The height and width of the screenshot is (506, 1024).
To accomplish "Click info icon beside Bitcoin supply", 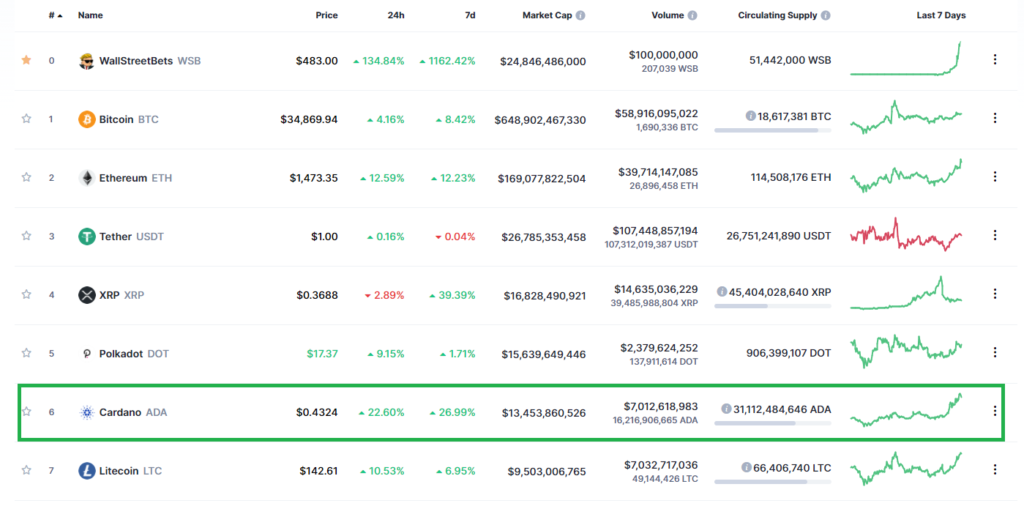I will (750, 116).
